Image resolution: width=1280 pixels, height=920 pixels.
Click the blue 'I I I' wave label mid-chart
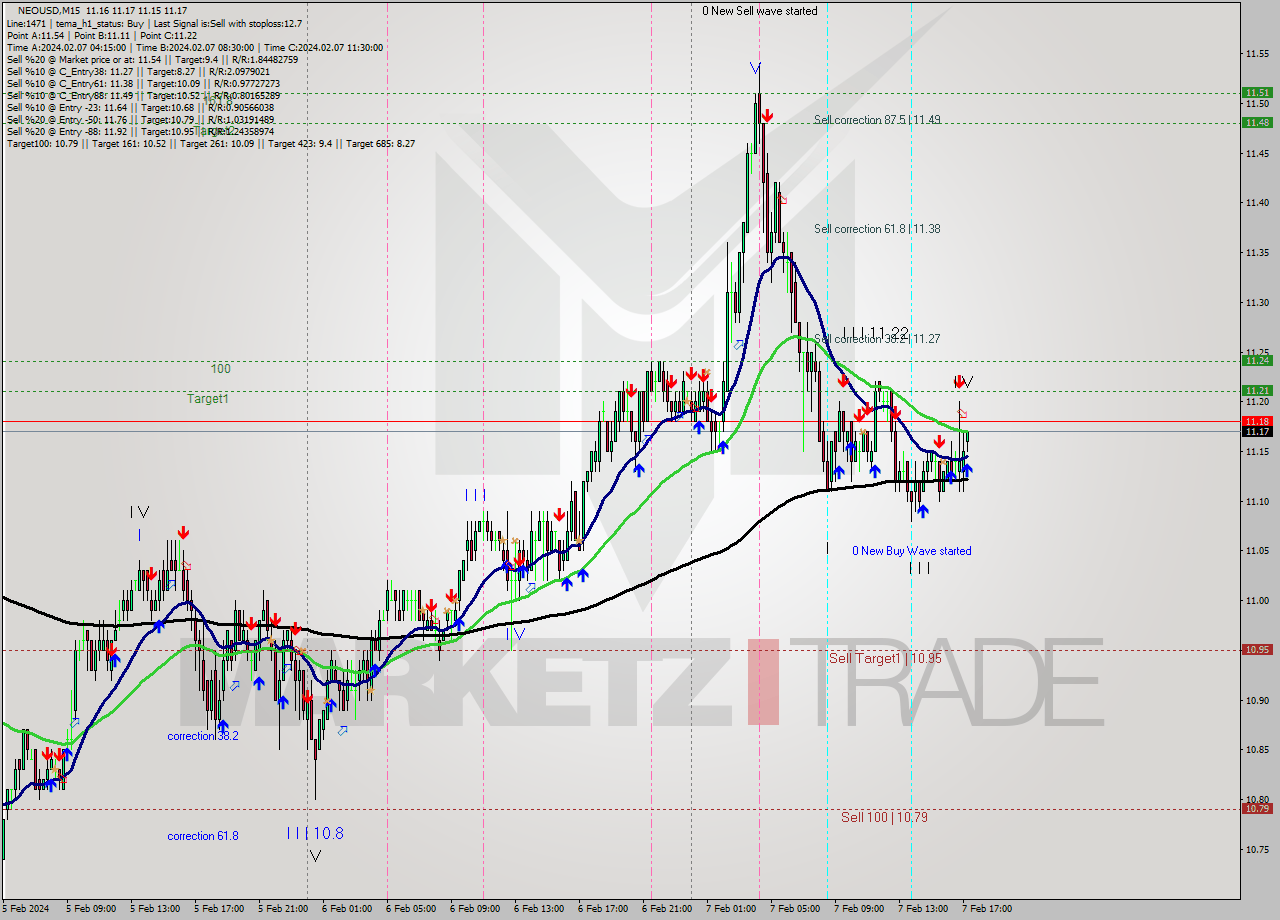[475, 495]
